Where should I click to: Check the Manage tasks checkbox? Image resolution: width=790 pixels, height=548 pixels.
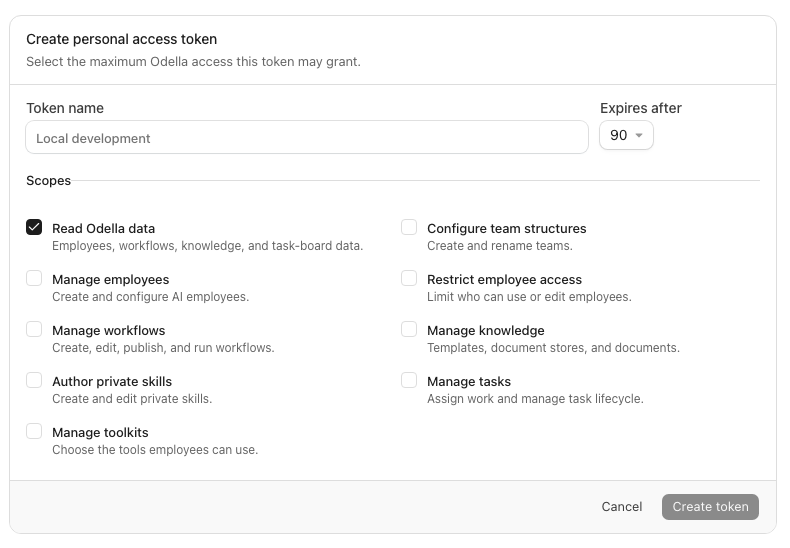(409, 380)
